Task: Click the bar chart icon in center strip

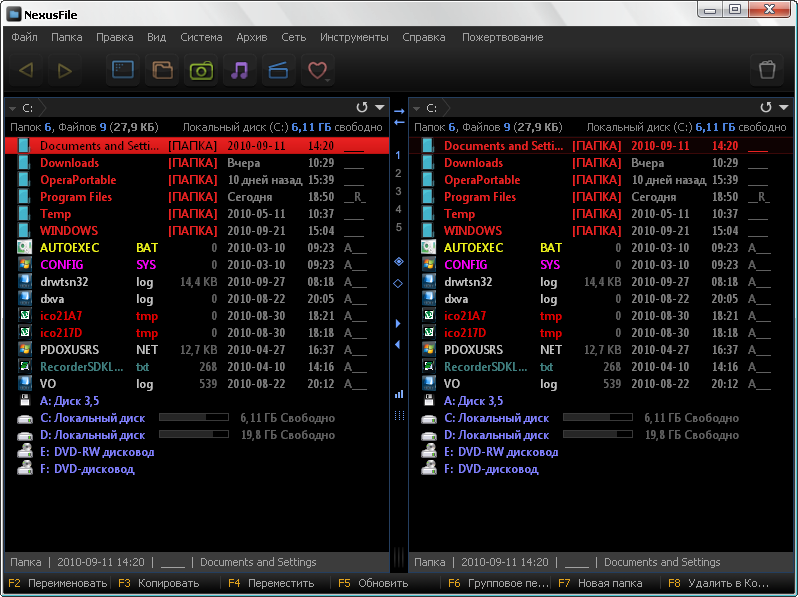Action: 399,394
